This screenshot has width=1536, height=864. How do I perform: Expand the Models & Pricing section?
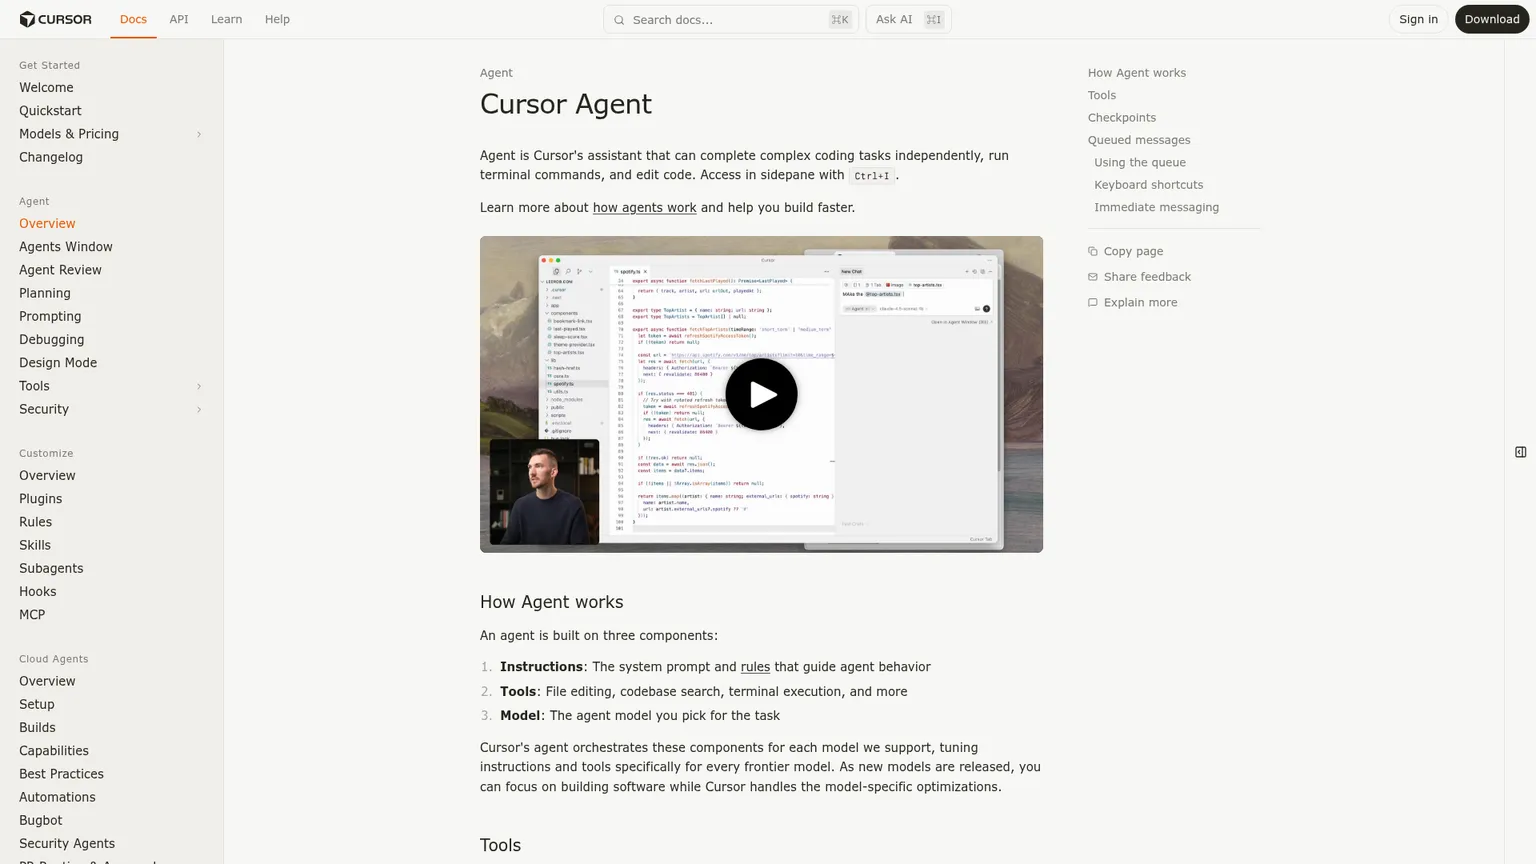click(x=199, y=134)
